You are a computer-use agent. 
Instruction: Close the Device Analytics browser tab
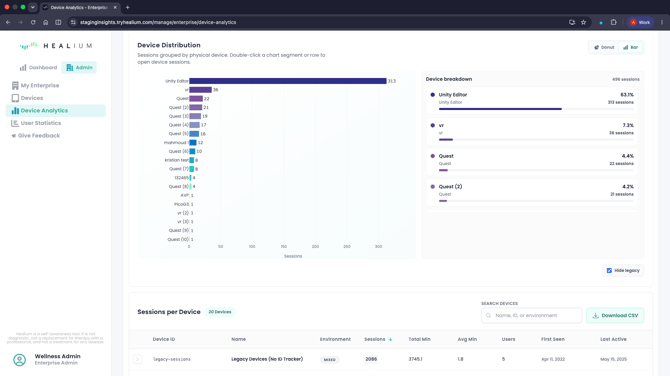click(x=115, y=7)
